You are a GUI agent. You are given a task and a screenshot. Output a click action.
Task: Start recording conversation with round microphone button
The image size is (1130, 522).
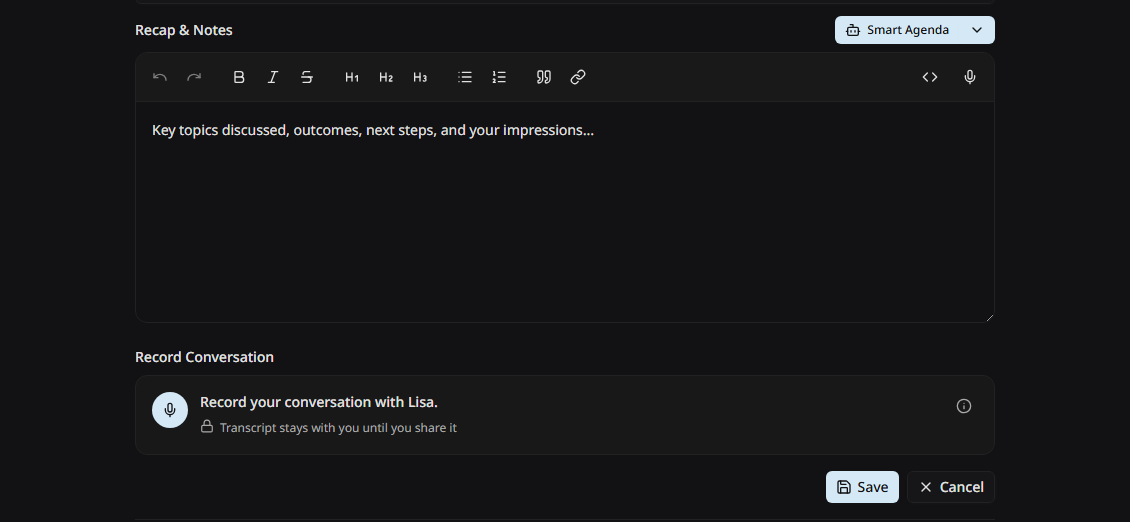[x=170, y=410]
